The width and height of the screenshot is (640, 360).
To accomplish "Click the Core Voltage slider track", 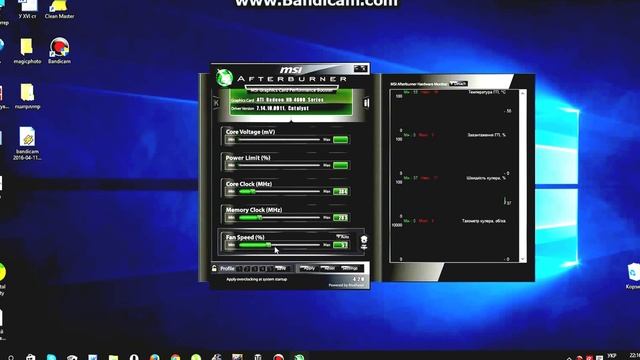I will 279,140.
